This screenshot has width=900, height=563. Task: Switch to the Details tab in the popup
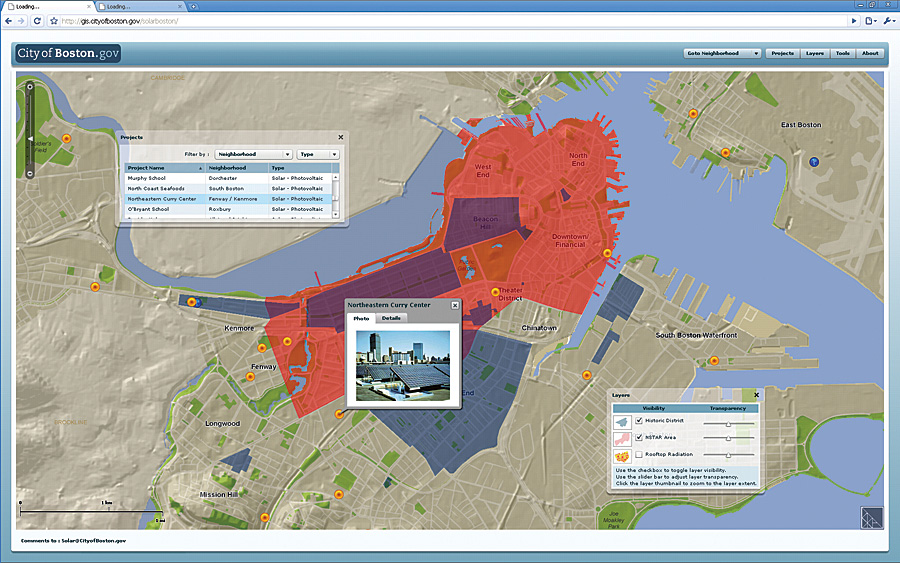391,318
